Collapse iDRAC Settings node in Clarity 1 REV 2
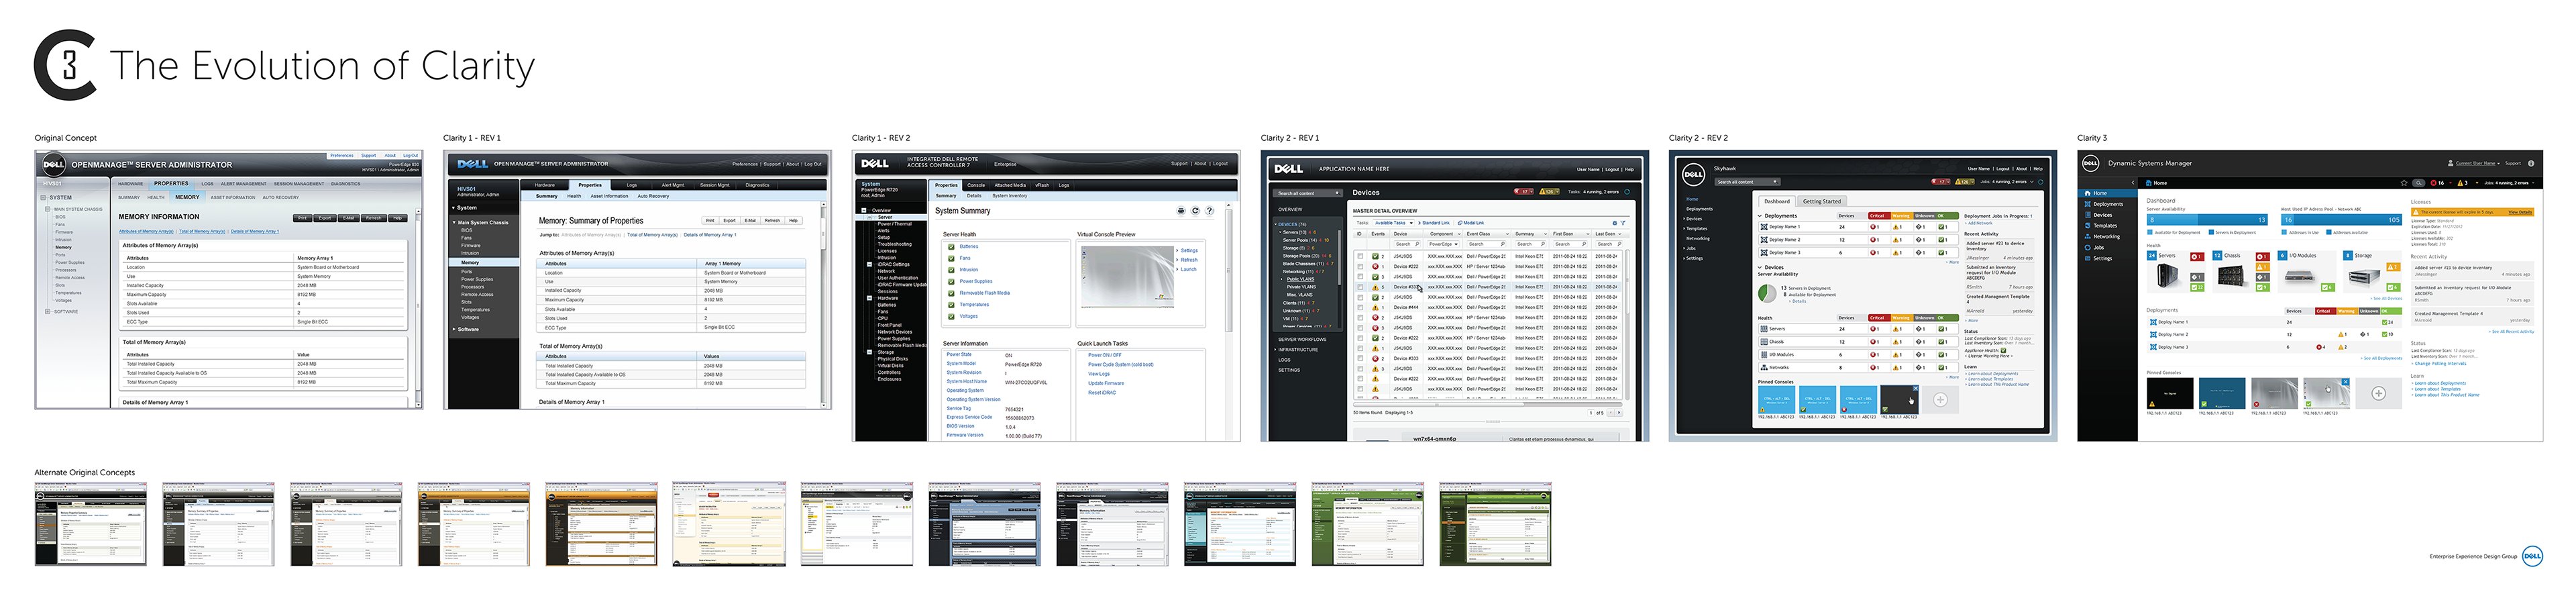Image resolution: width=2576 pixels, height=596 pixels. tap(869, 265)
